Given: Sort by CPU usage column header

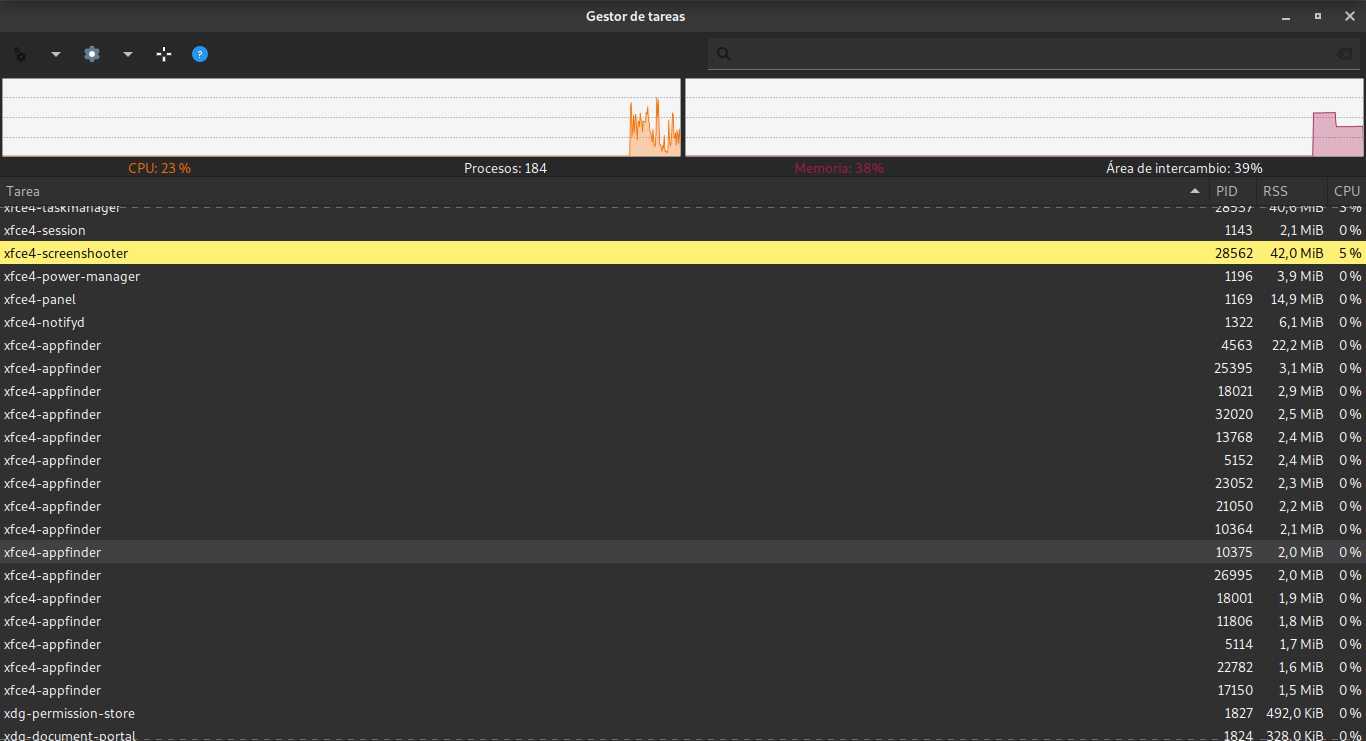Looking at the screenshot, I should pyautogui.click(x=1346, y=191).
